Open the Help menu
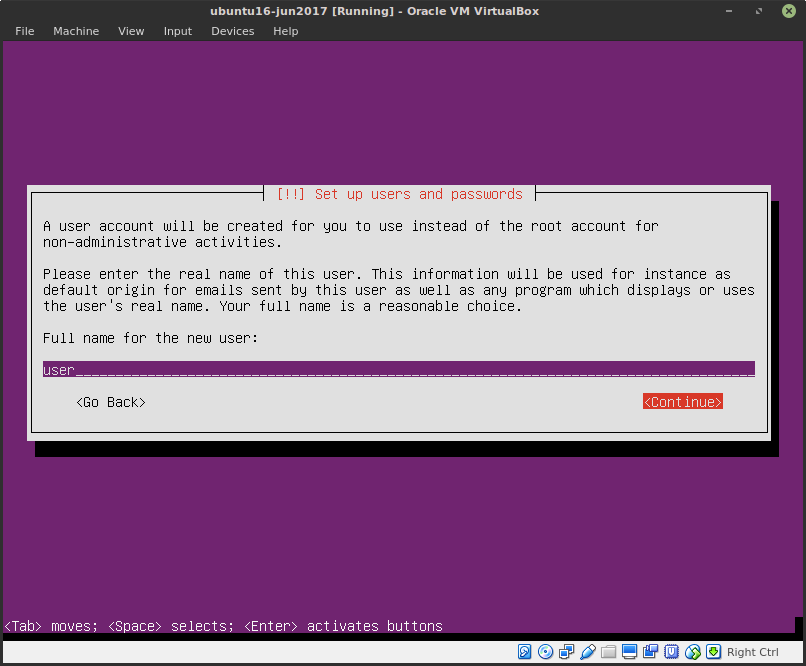The width and height of the screenshot is (806, 666). pos(285,31)
